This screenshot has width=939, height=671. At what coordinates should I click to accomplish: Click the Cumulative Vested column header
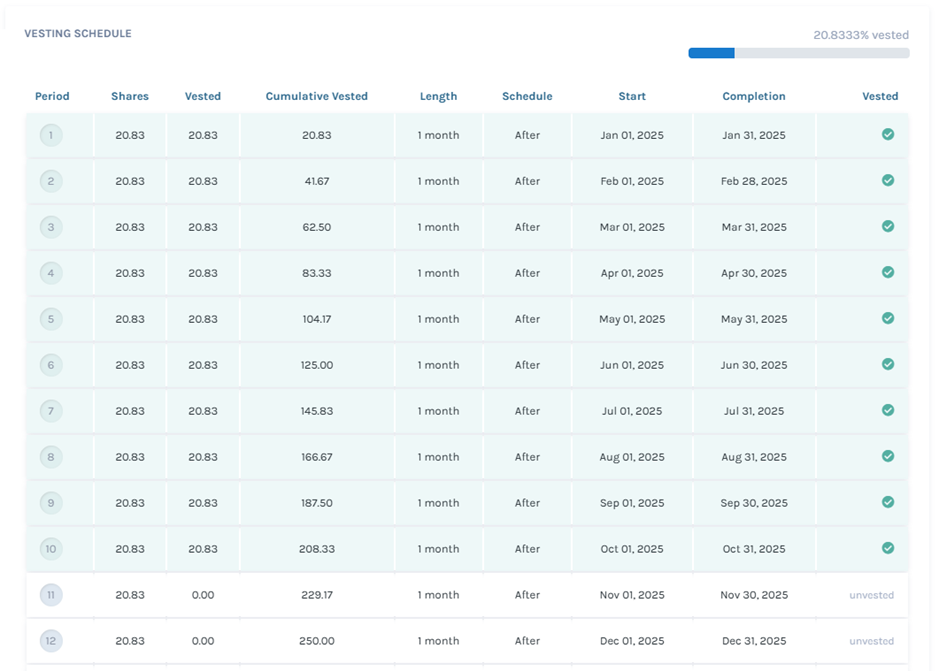click(316, 97)
